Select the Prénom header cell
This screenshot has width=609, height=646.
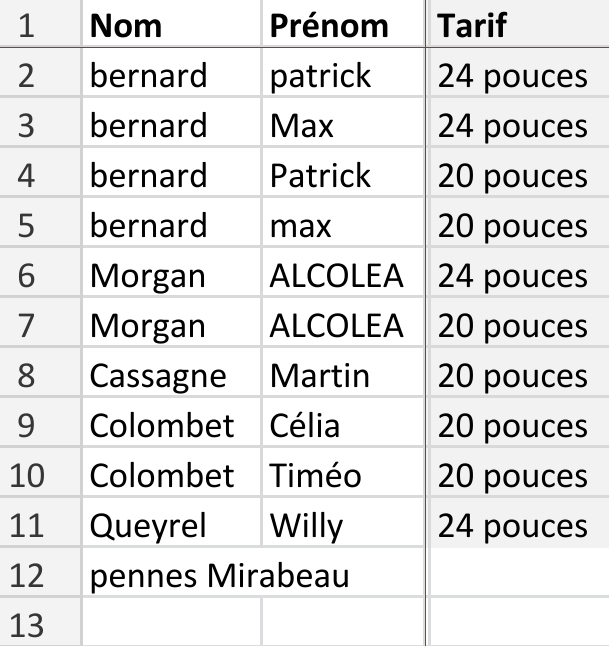pyautogui.click(x=343, y=26)
